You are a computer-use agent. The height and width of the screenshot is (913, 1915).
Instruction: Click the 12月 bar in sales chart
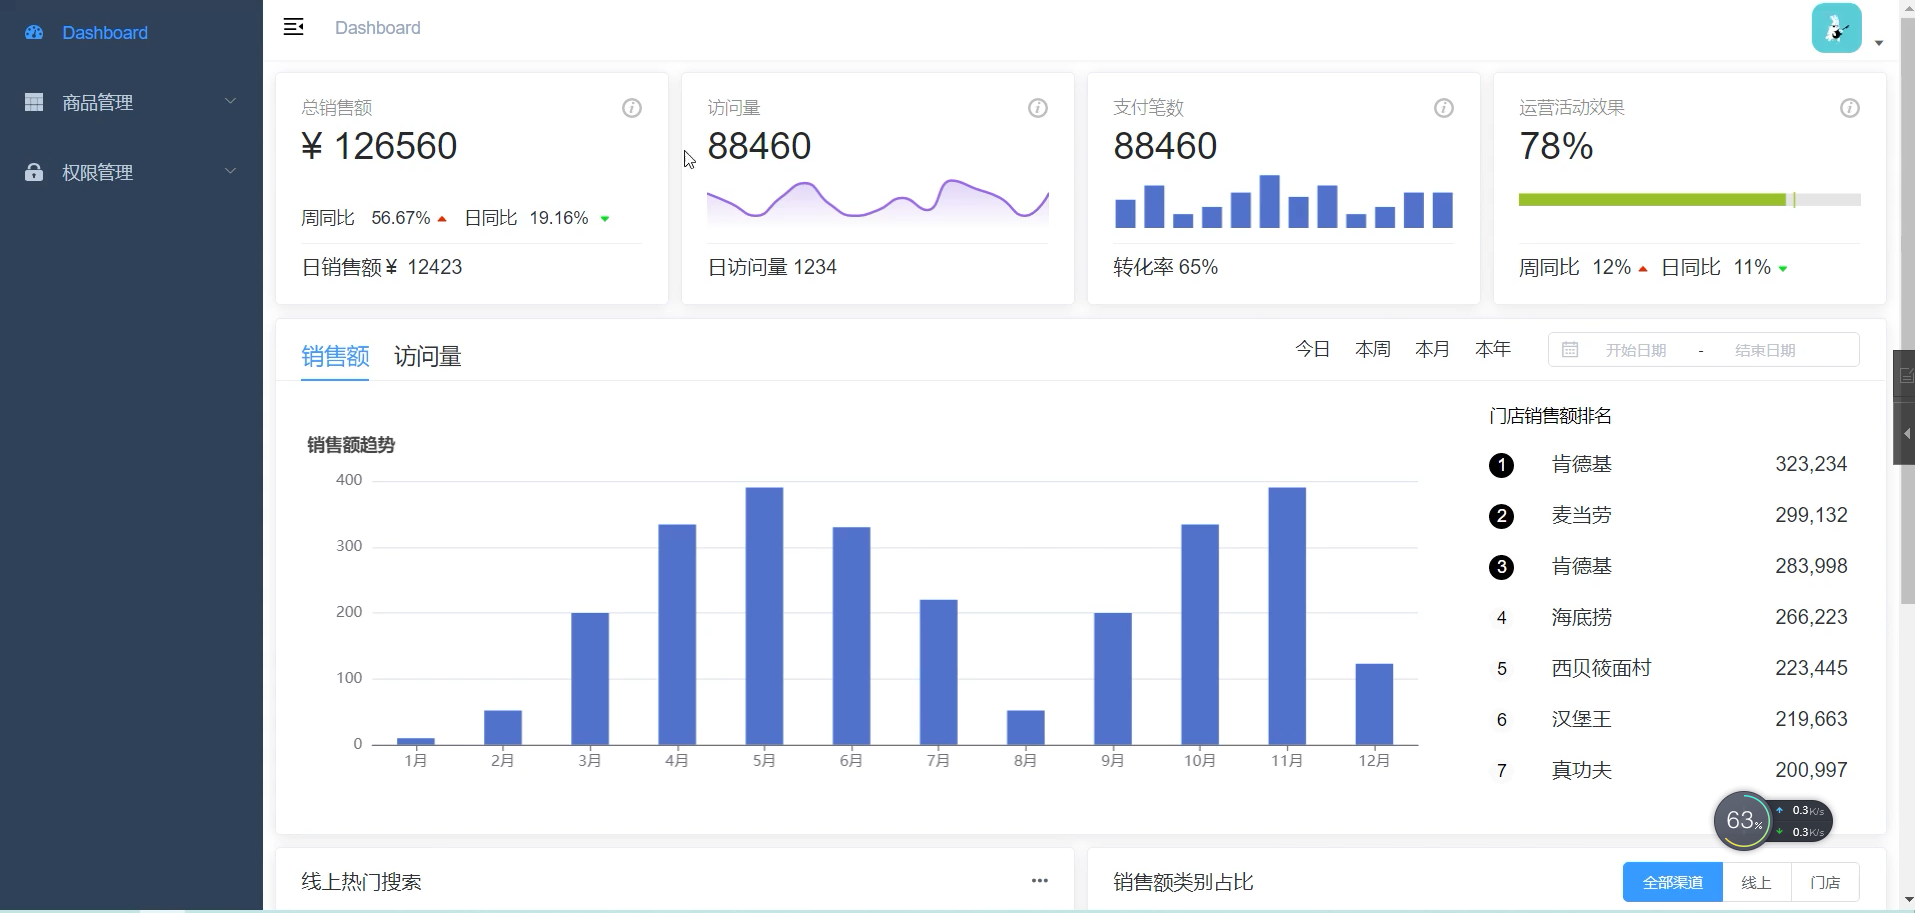[x=1374, y=704]
